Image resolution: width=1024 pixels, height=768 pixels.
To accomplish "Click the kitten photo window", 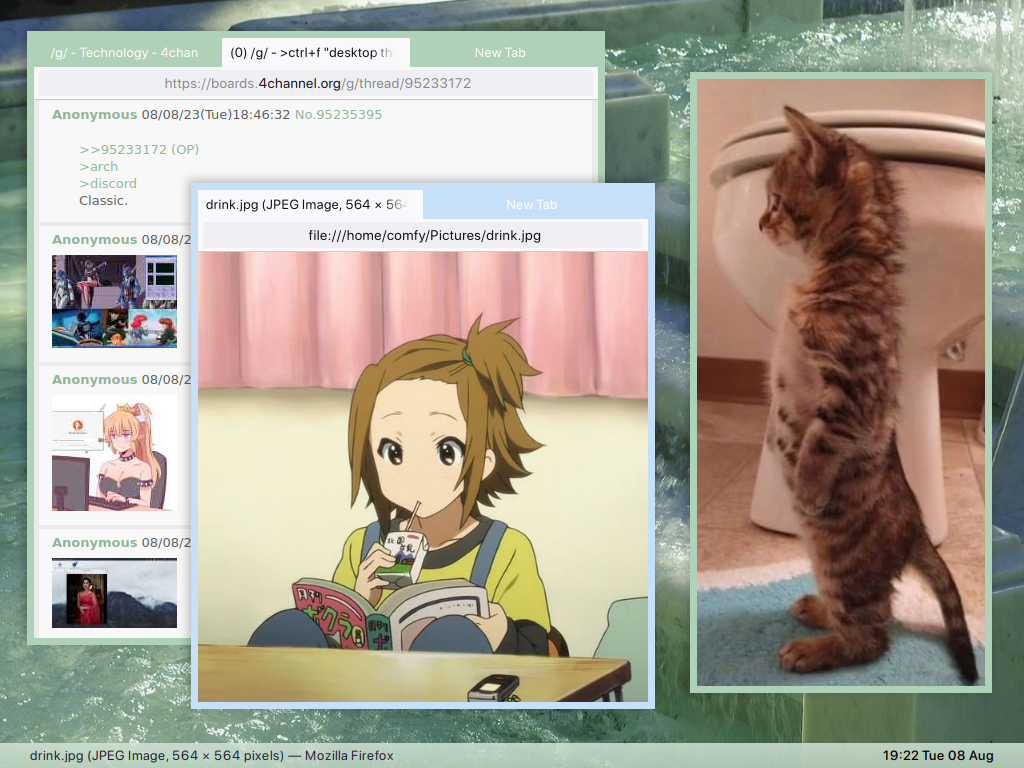I will point(840,382).
